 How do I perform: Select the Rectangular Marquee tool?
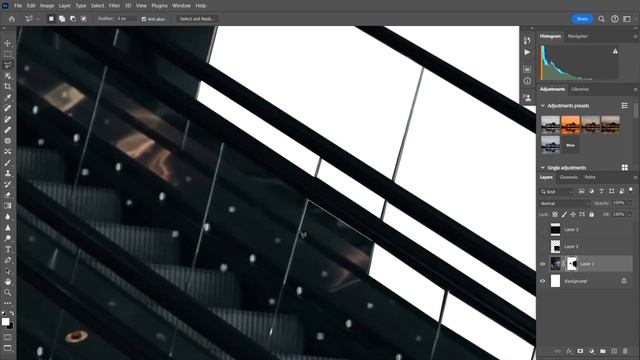click(x=7, y=54)
